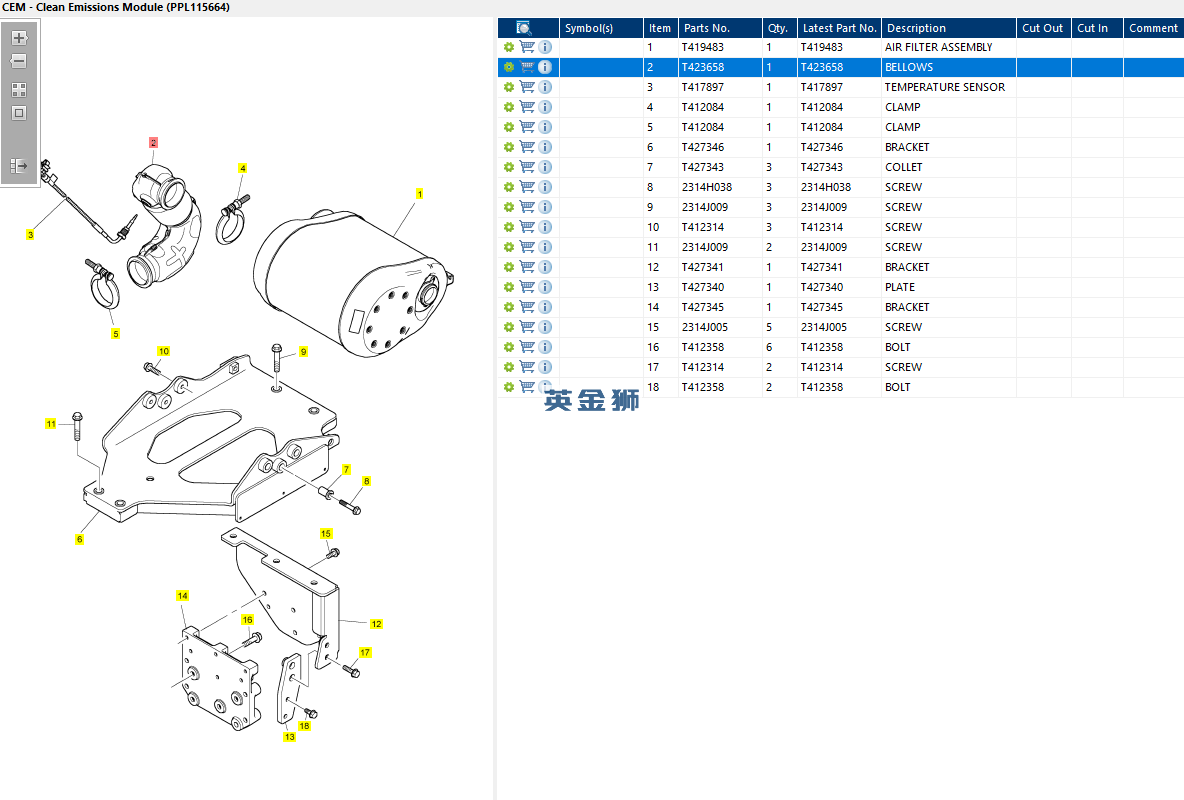Screen dimensions: 1184x800
Task: Open info for item 10 SCREW T412314
Action: (x=545, y=227)
